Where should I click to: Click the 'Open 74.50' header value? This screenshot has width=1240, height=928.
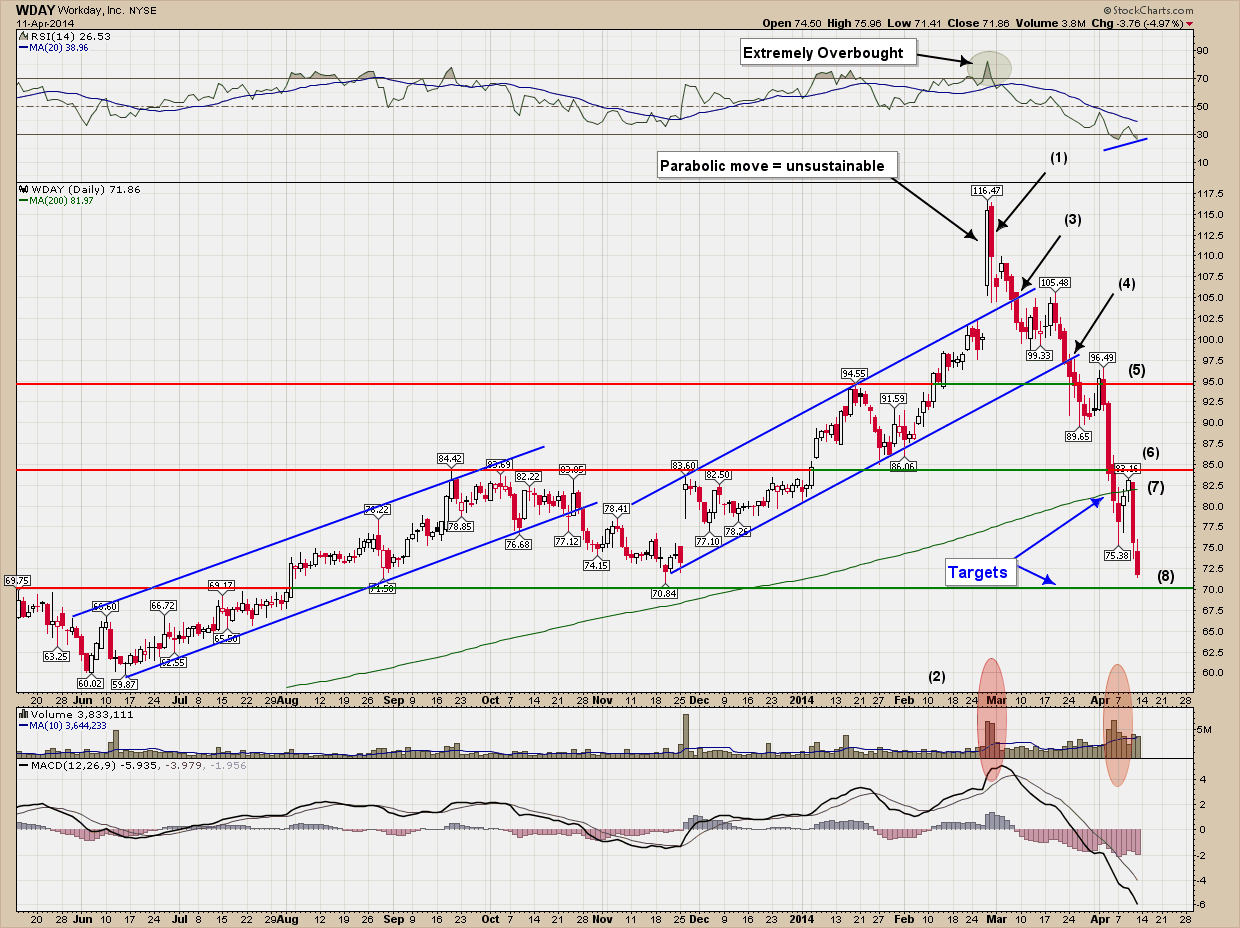(x=790, y=23)
